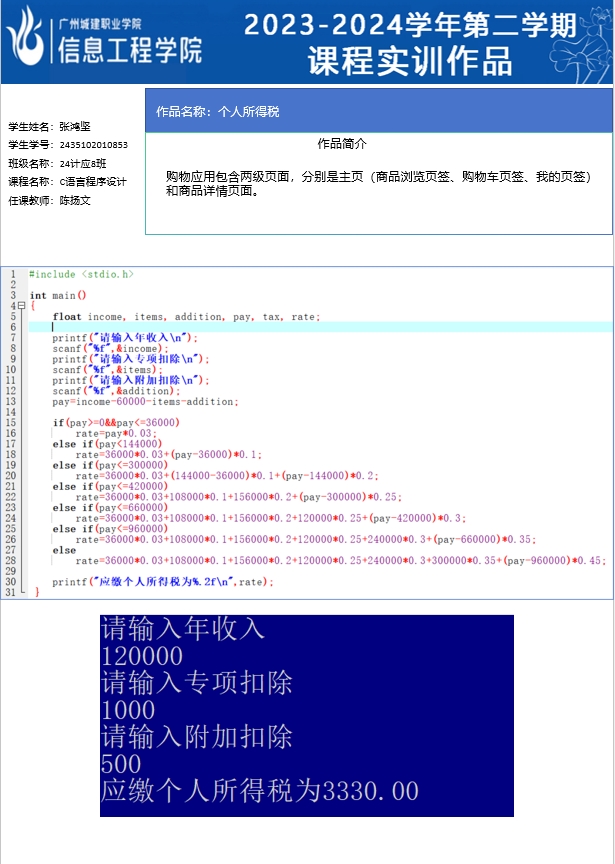Click the console output 应缴个人所得税为3330.00
Screen dimensions: 615x864
(260, 791)
